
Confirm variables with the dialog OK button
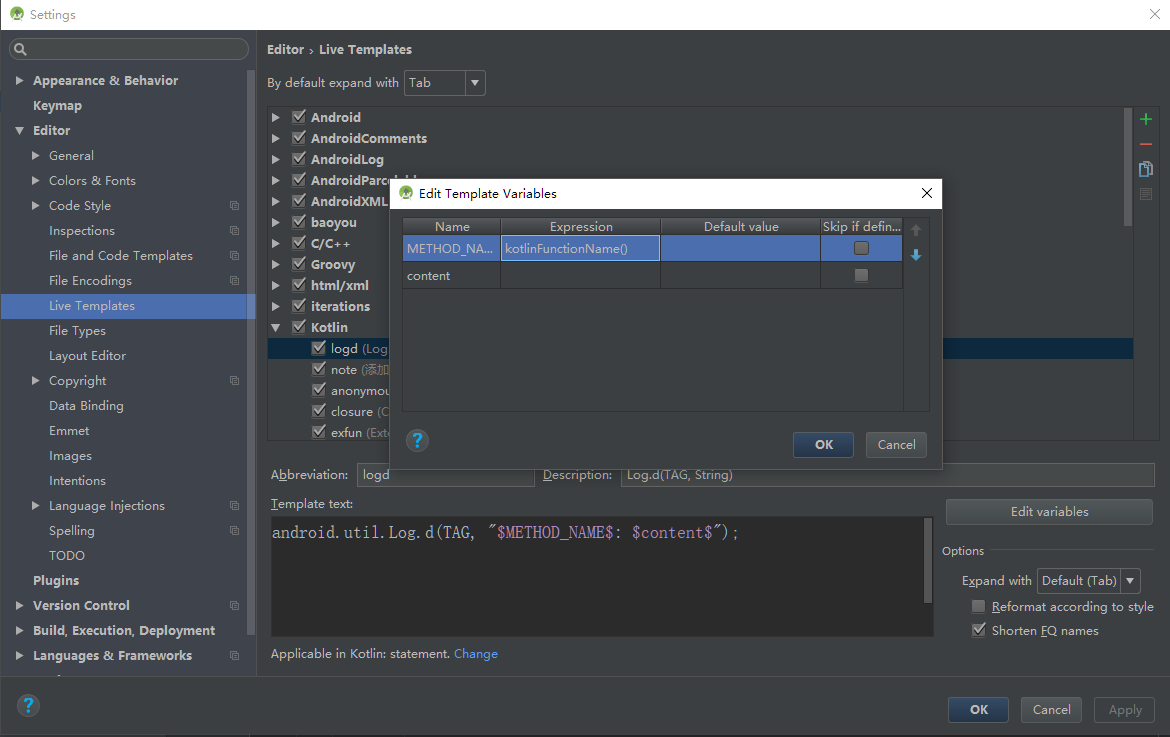point(823,444)
